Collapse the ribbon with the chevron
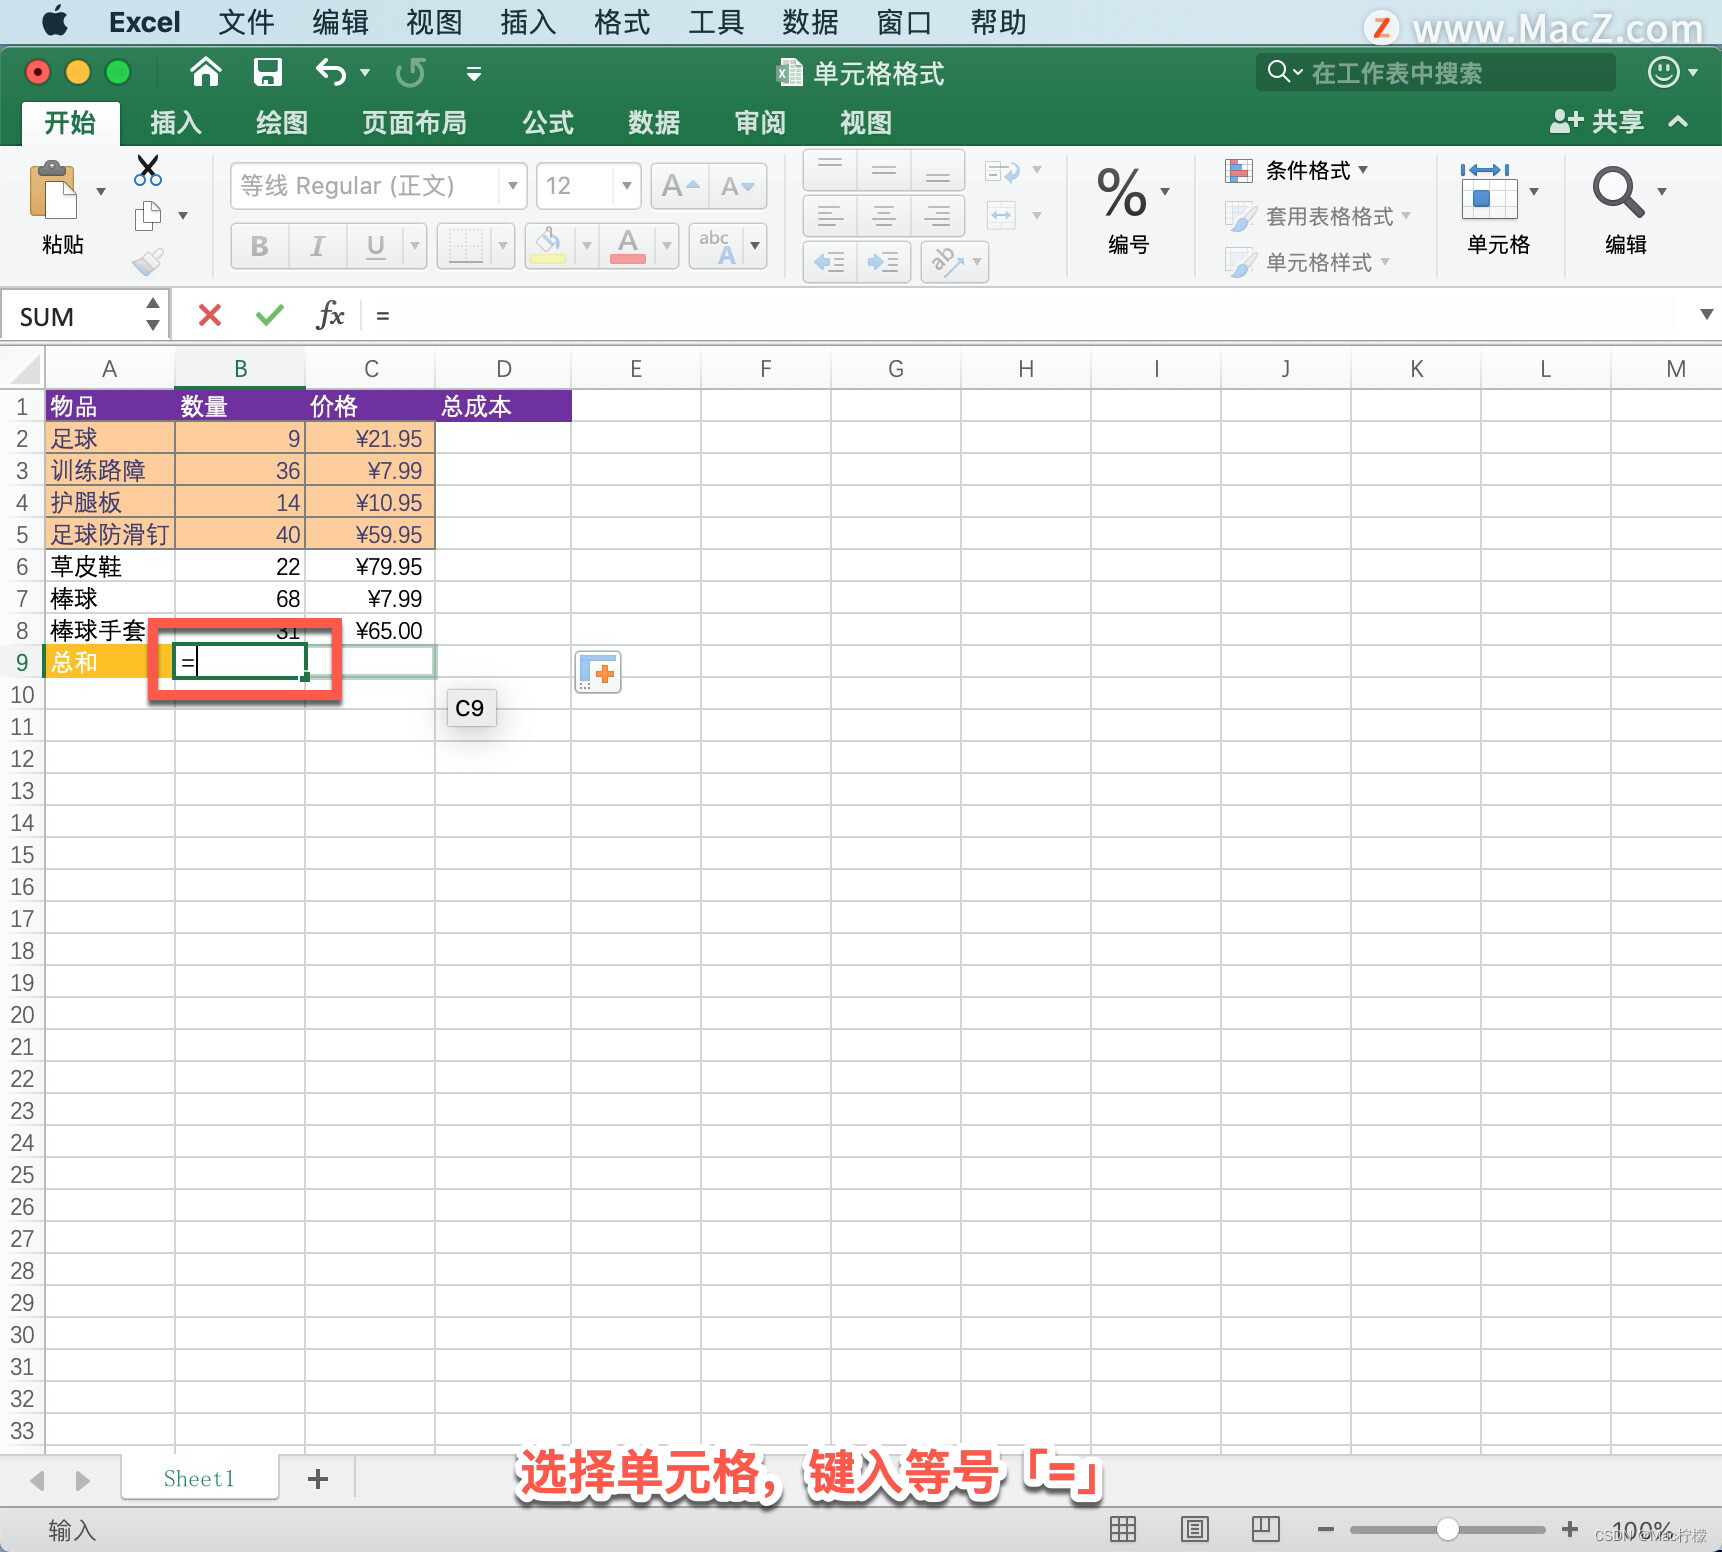 coord(1679,122)
